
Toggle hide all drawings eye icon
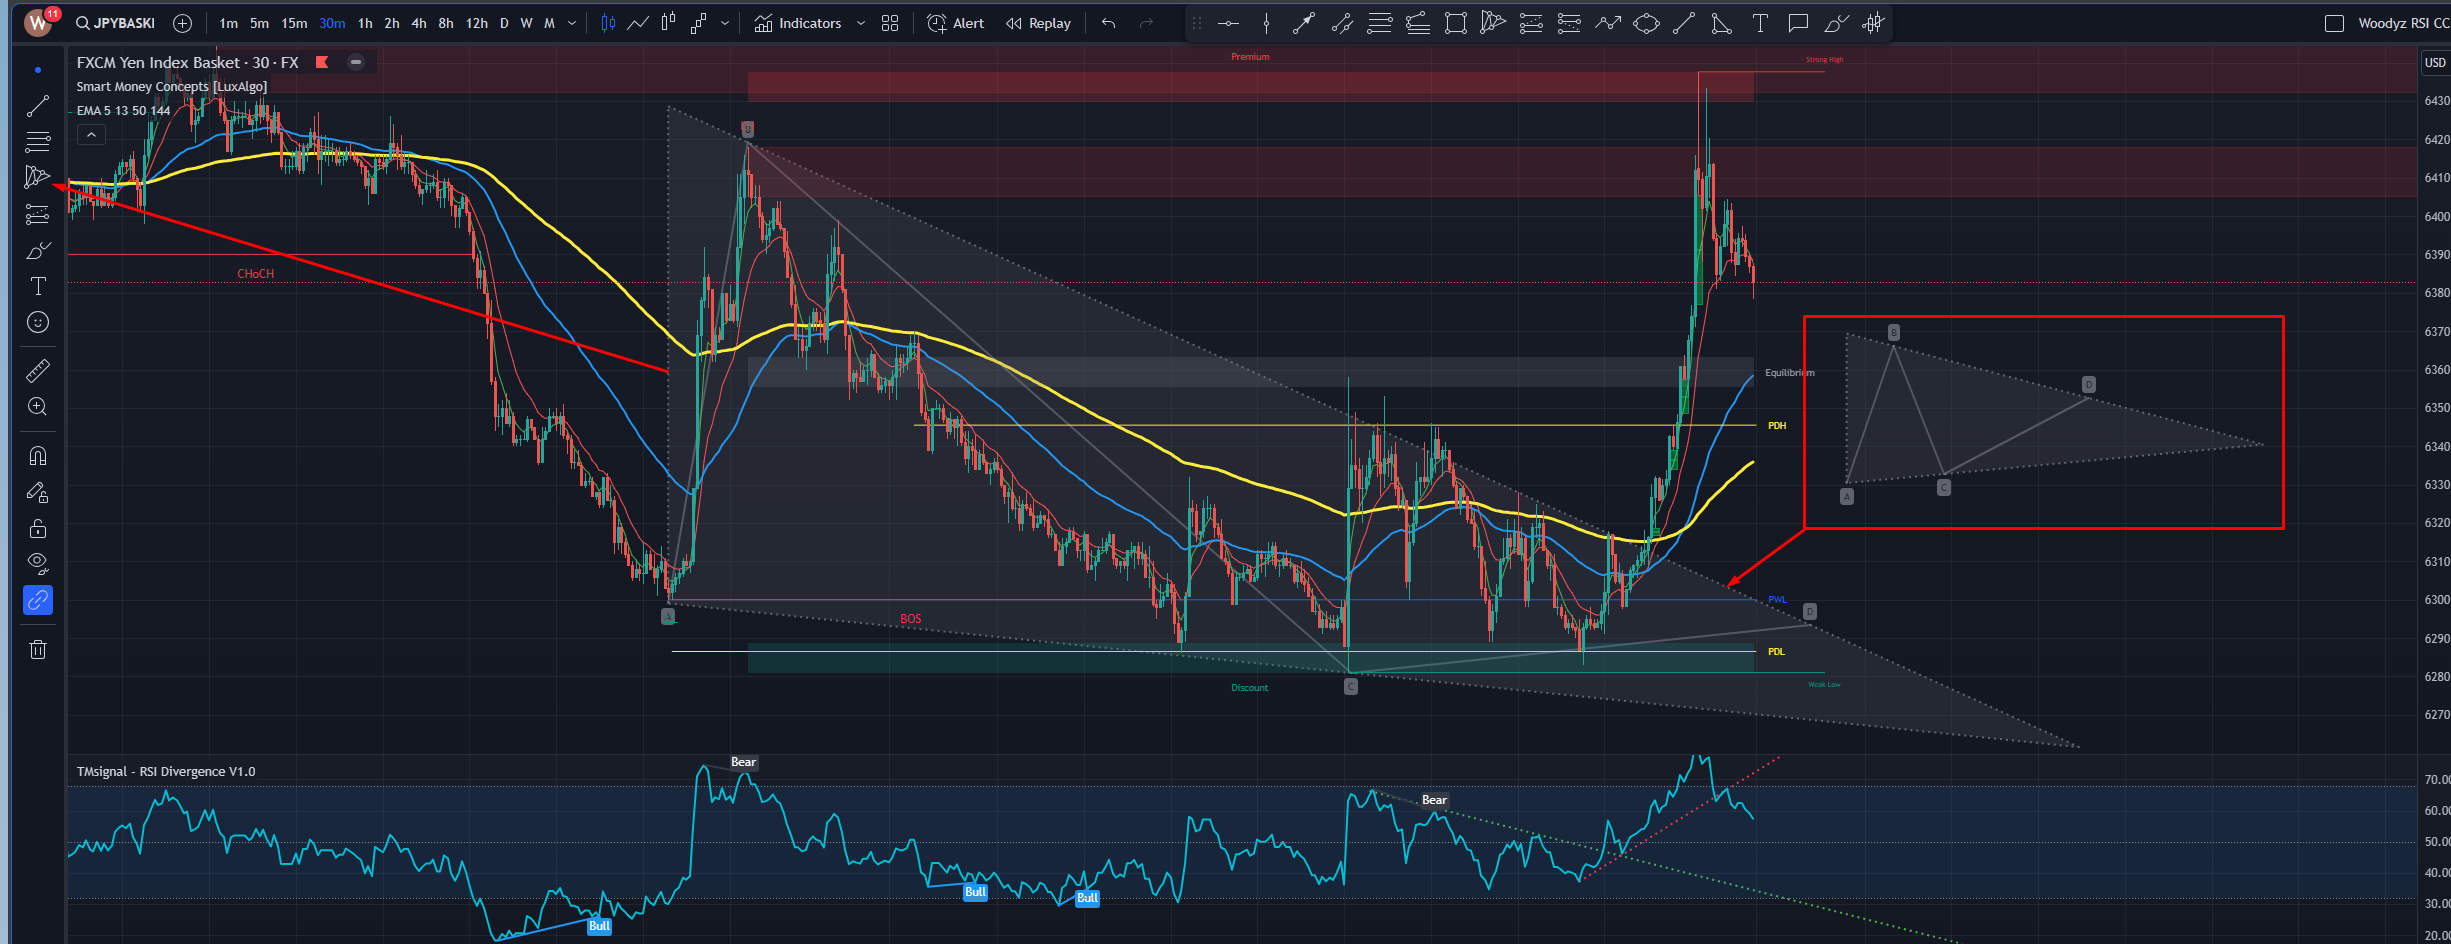click(38, 564)
